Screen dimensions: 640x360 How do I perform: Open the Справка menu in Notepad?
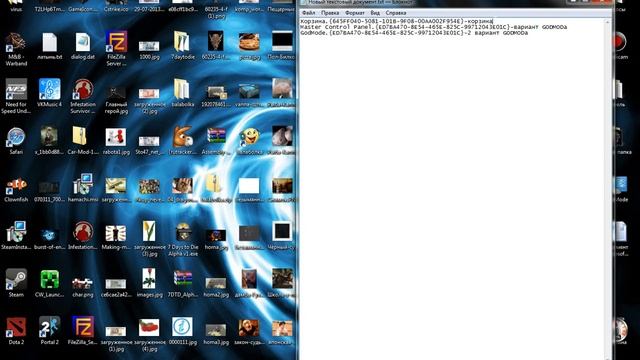[396, 13]
